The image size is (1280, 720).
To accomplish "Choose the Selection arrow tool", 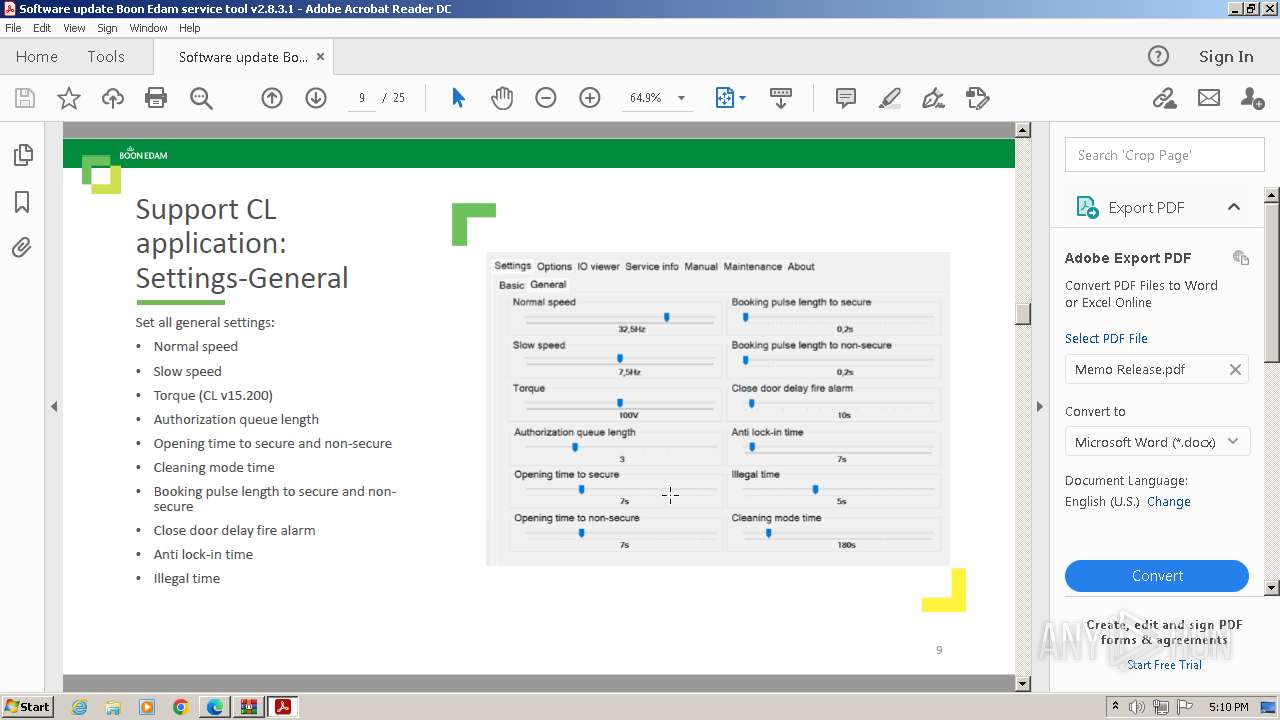I will (458, 98).
